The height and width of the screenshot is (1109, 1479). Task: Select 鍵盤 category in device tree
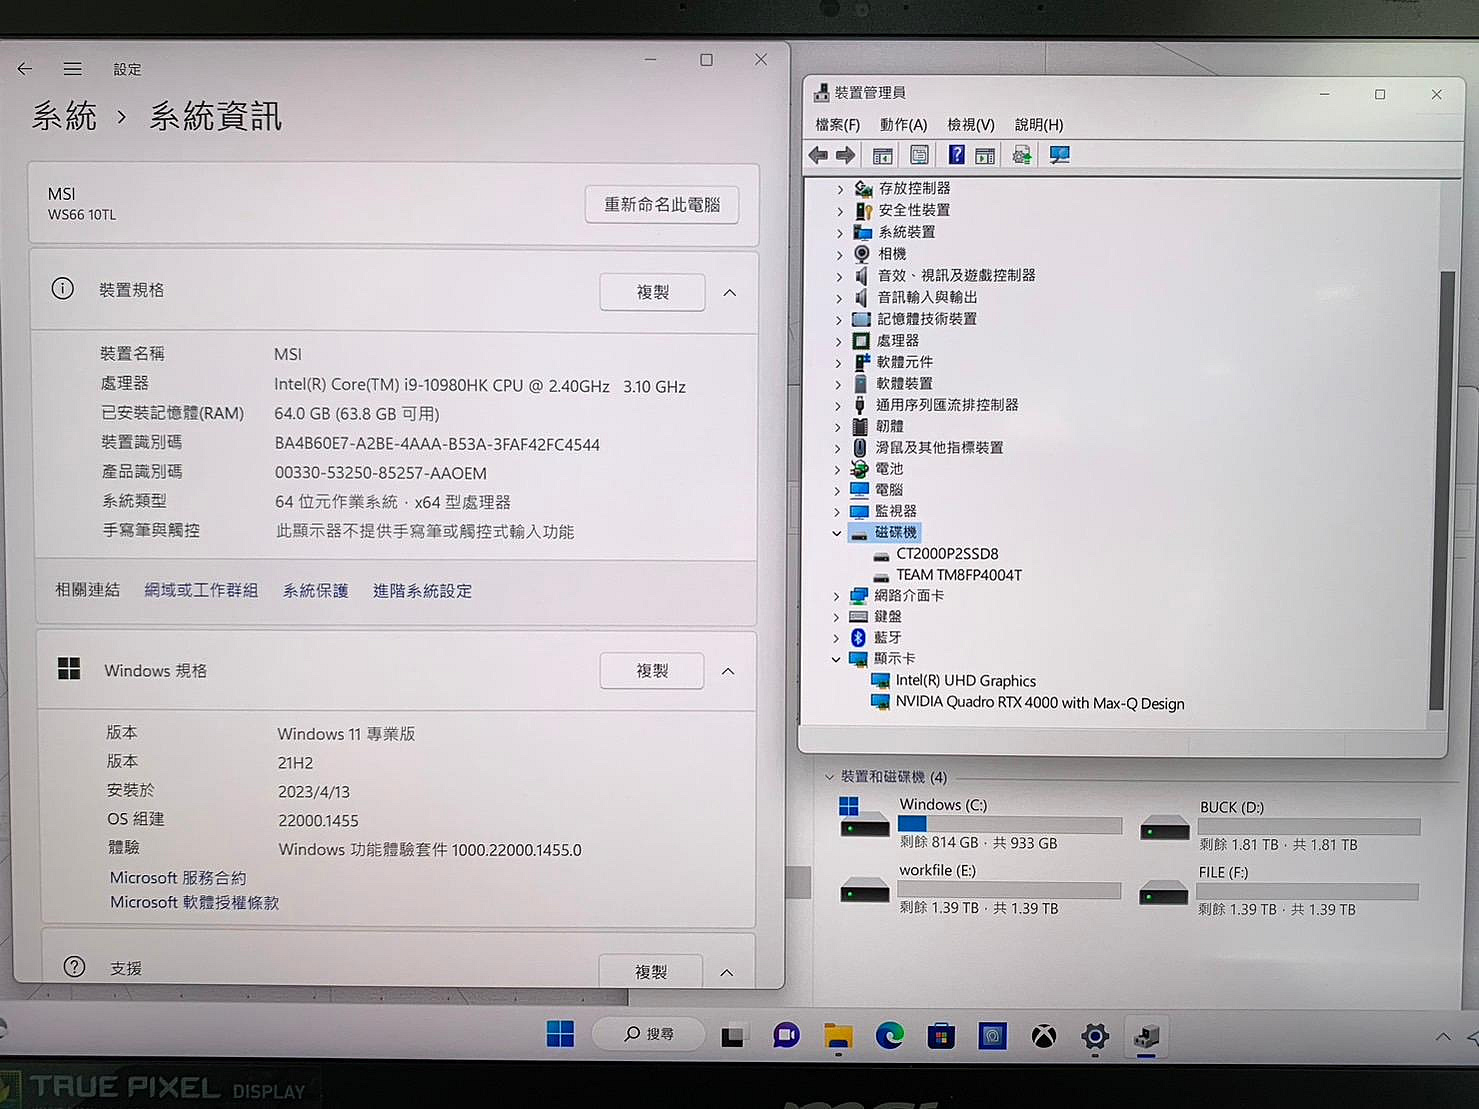click(x=888, y=617)
